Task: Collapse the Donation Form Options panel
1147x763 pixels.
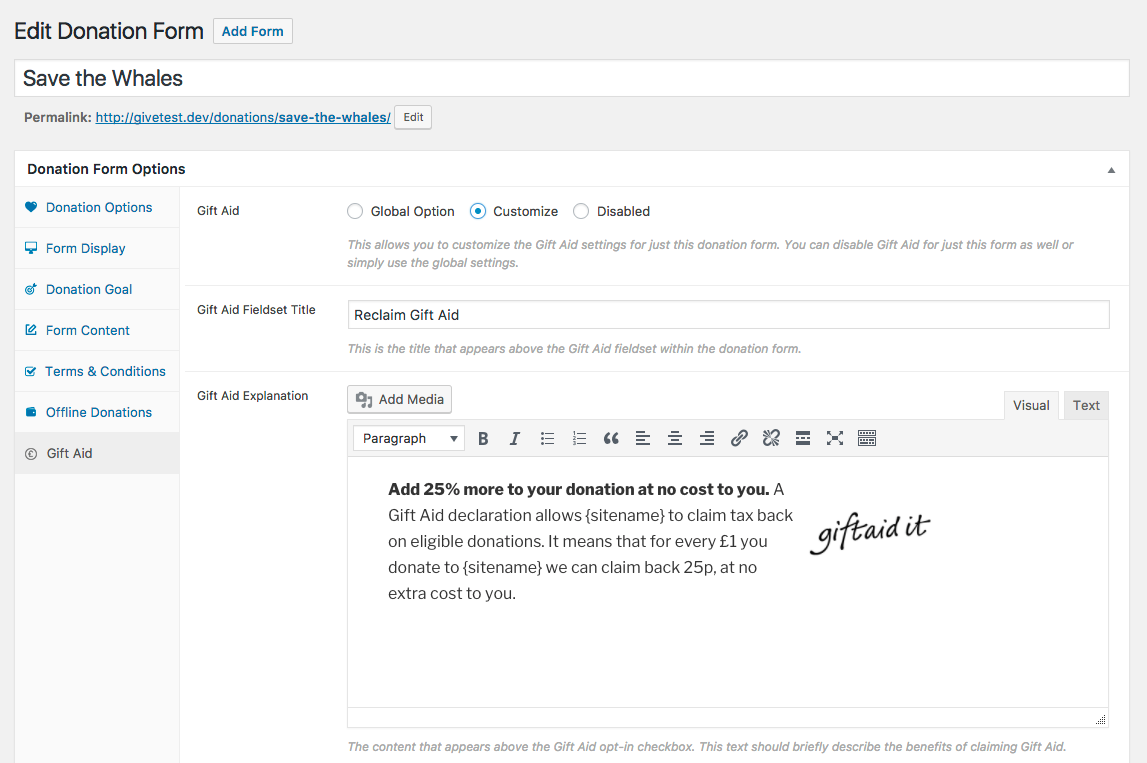Action: pyautogui.click(x=1111, y=170)
